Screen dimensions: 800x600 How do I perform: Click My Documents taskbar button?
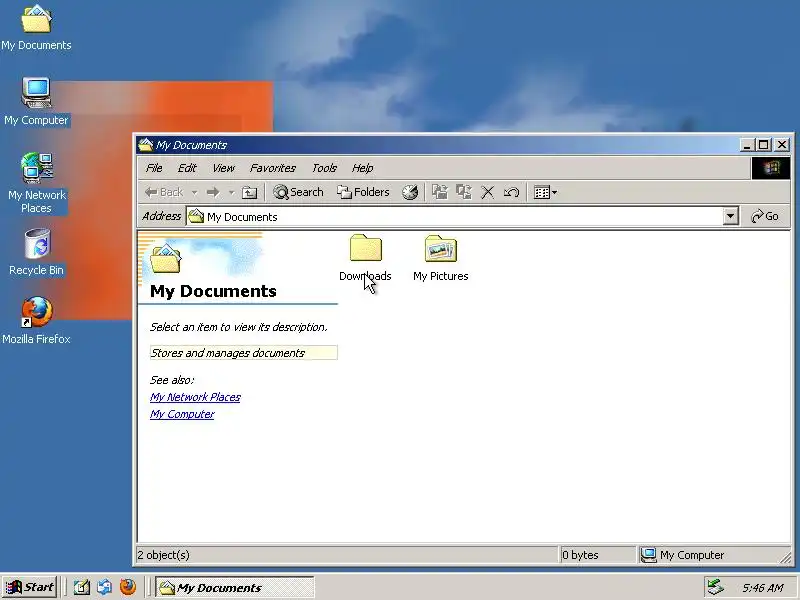click(x=235, y=588)
